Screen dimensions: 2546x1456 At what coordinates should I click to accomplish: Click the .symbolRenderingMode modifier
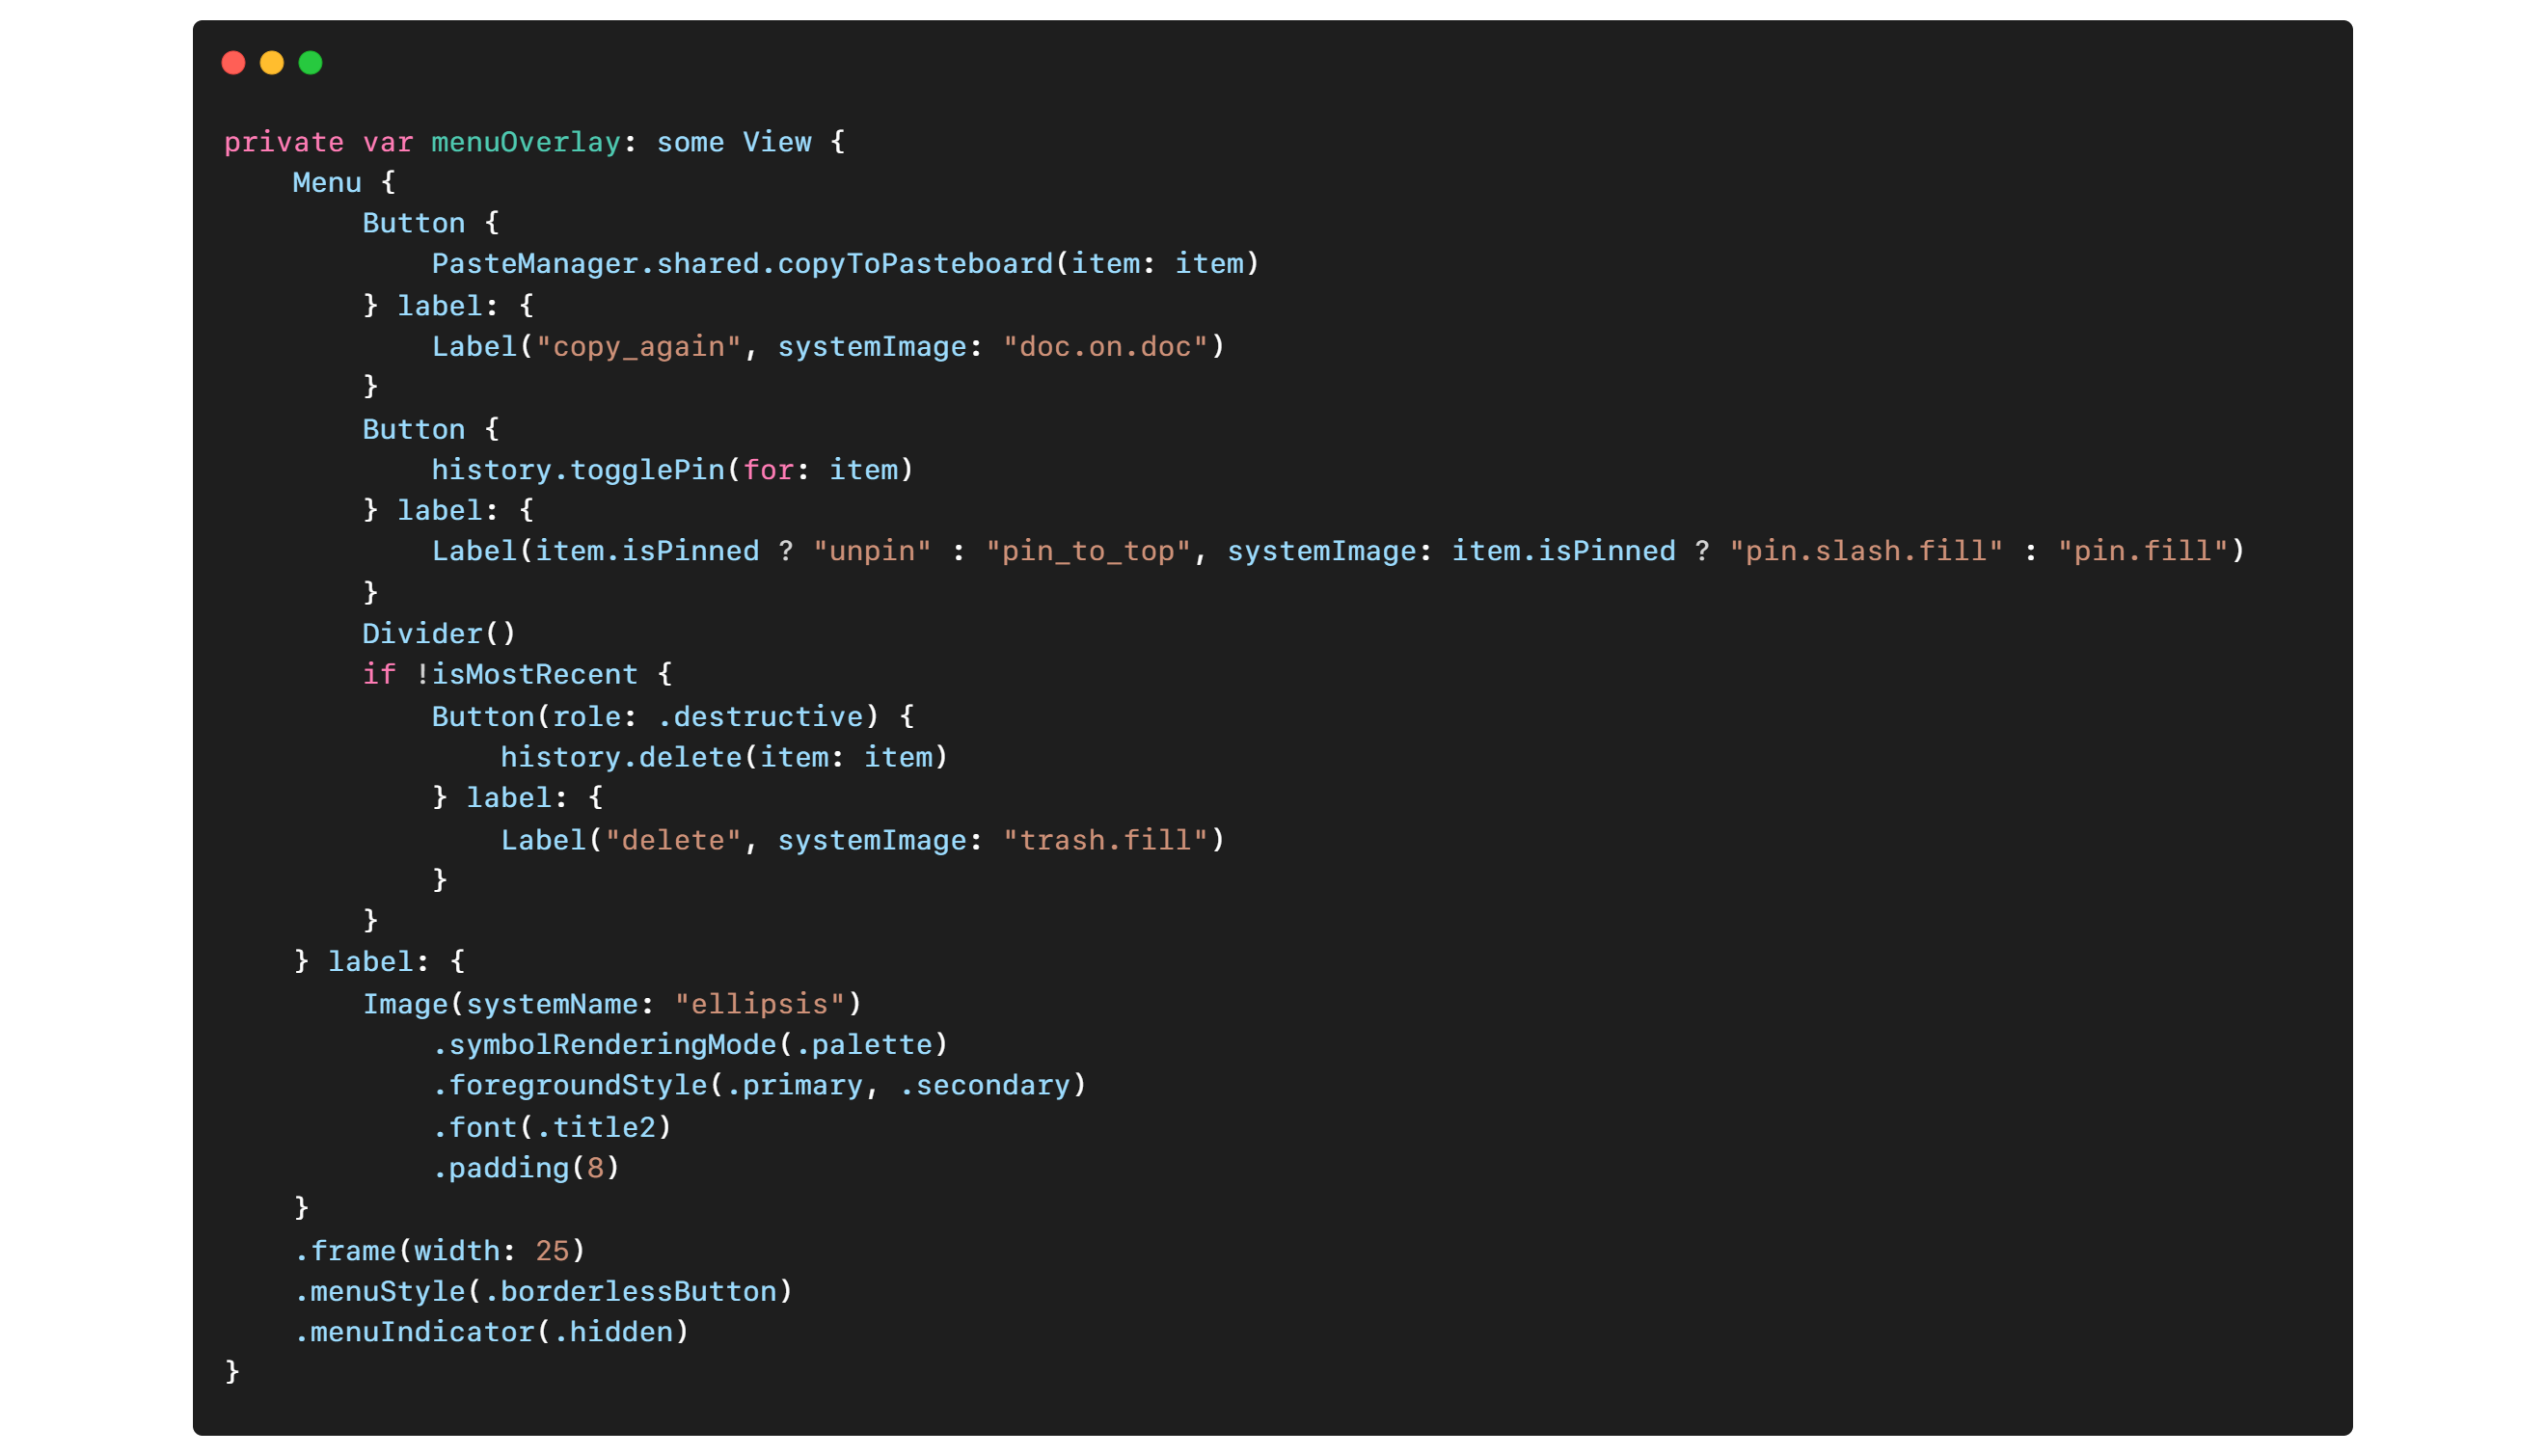click(604, 1045)
